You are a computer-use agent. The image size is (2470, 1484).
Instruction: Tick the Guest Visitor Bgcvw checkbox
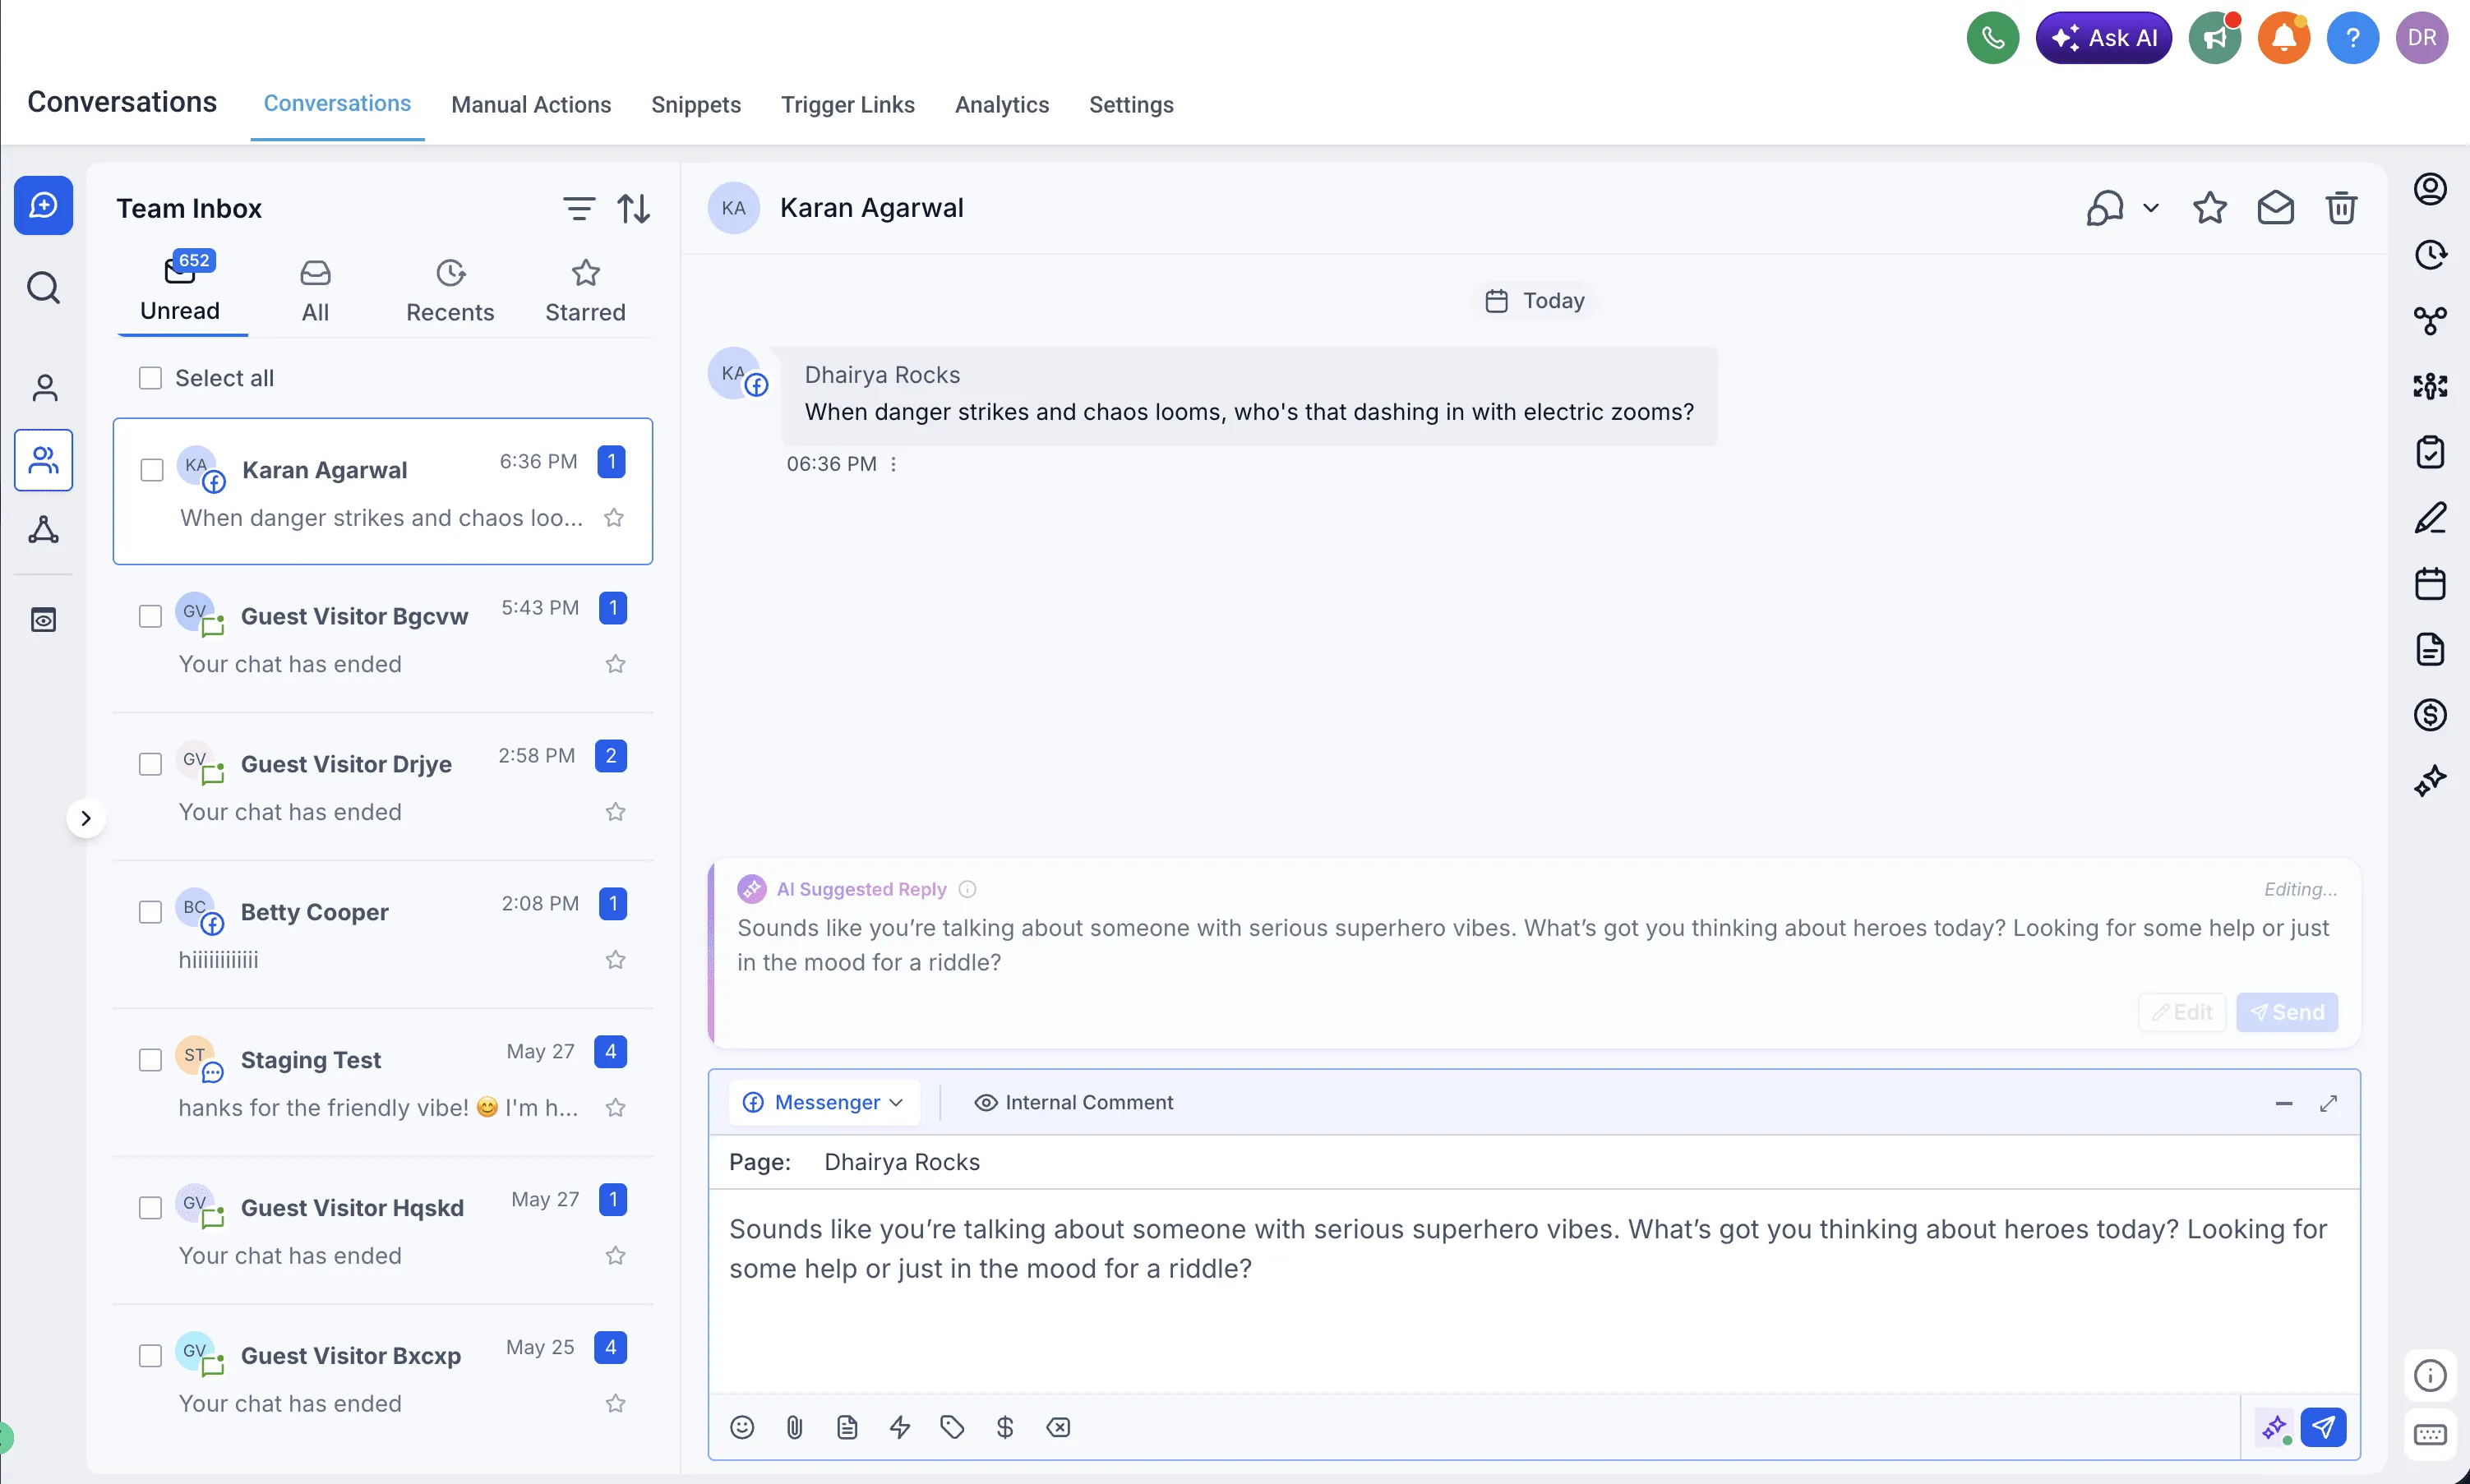[x=150, y=616]
